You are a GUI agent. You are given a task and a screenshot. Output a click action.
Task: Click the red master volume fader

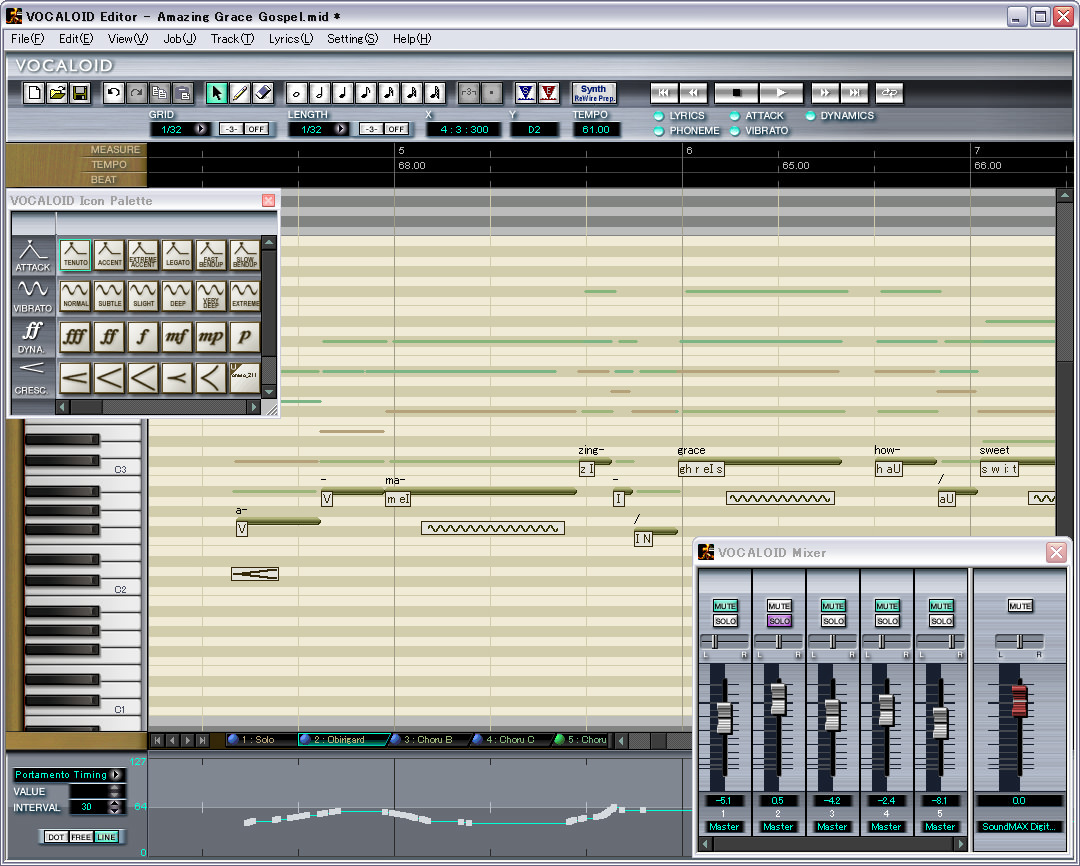(x=1019, y=701)
